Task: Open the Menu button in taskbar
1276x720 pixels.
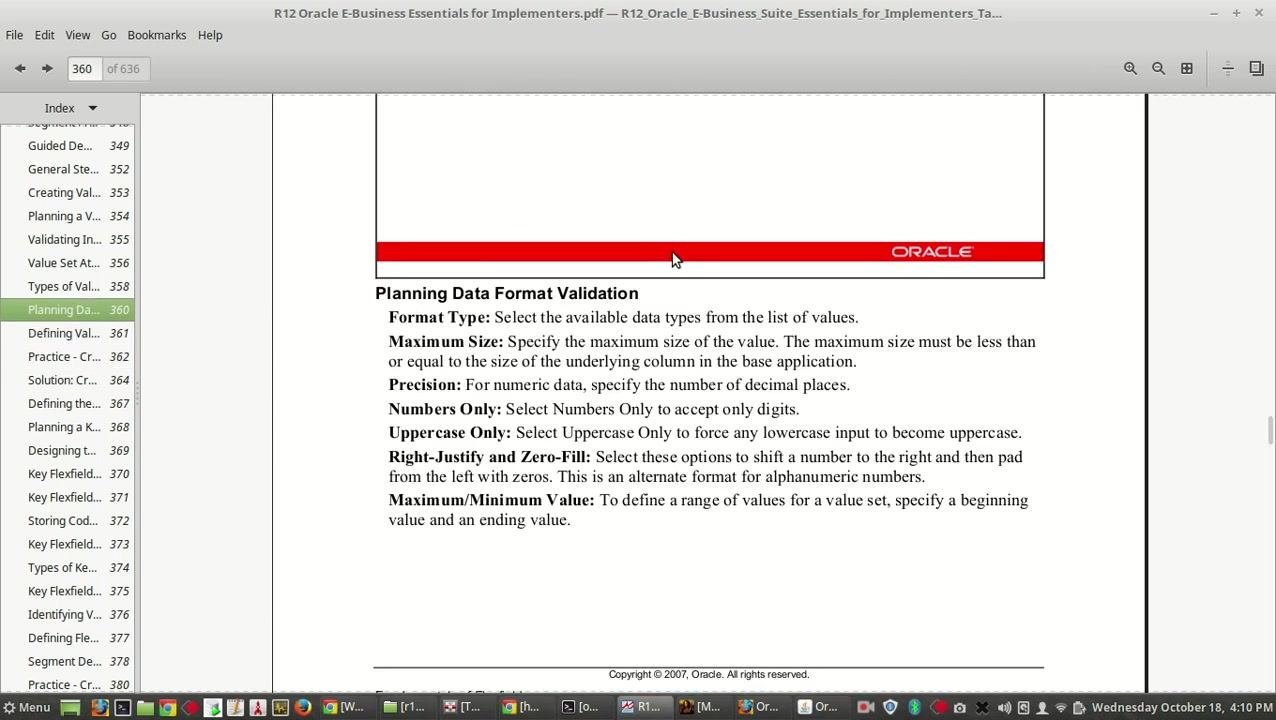Action: coord(27,707)
